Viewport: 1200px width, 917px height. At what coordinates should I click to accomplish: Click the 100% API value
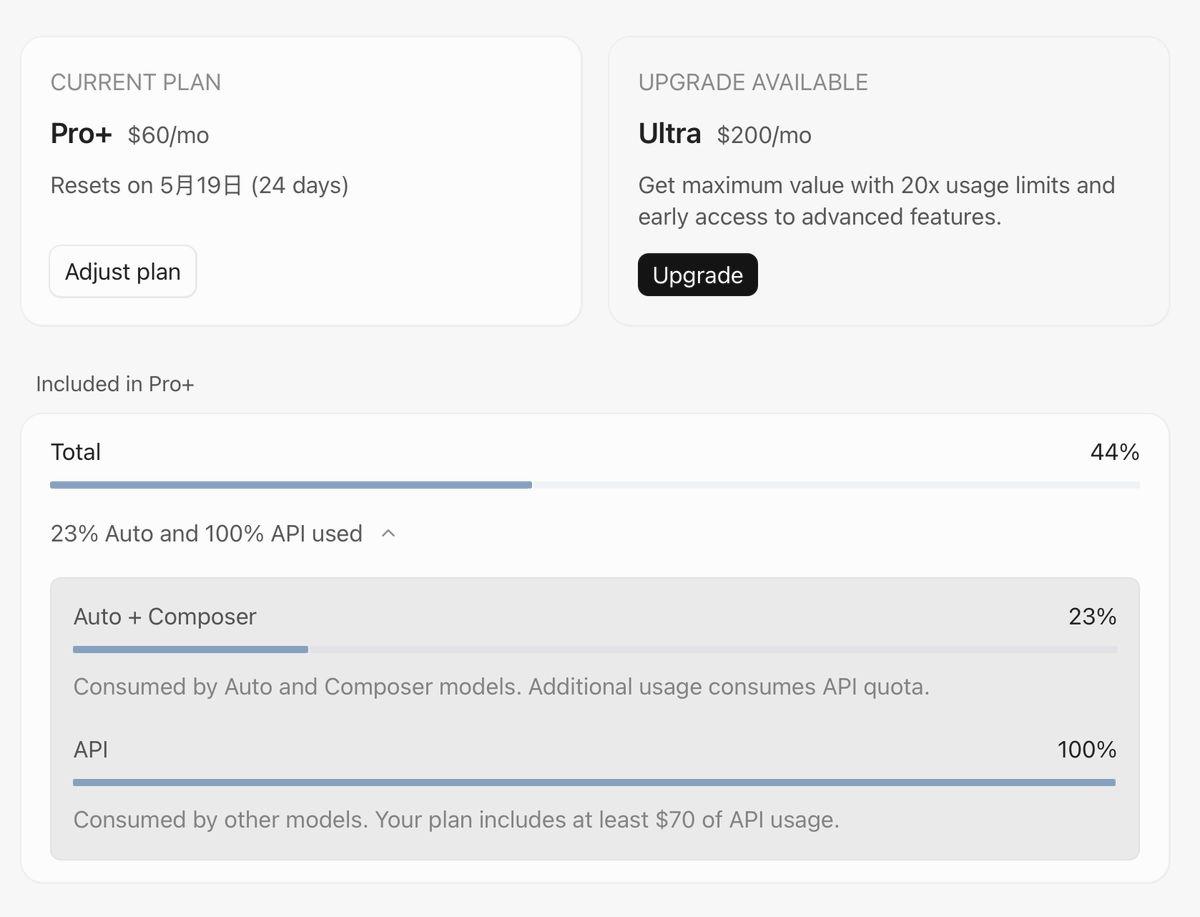click(x=1087, y=750)
